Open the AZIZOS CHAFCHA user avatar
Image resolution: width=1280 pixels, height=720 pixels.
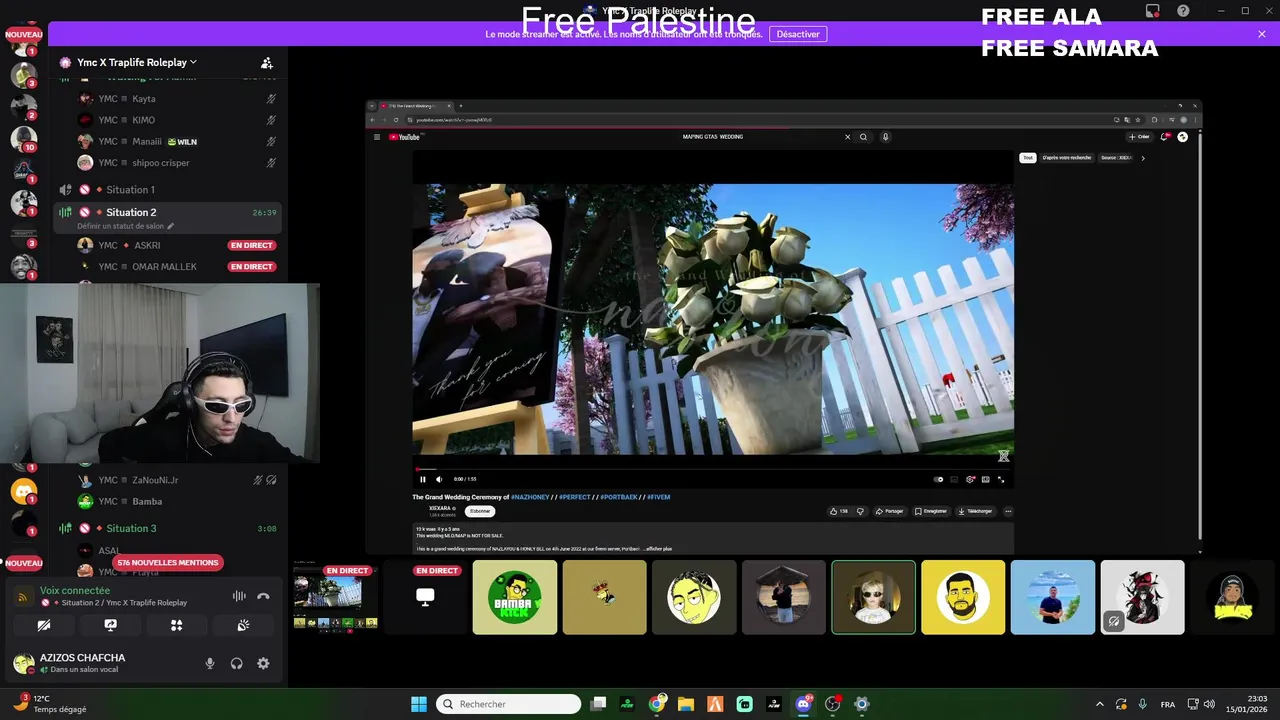click(x=23, y=663)
